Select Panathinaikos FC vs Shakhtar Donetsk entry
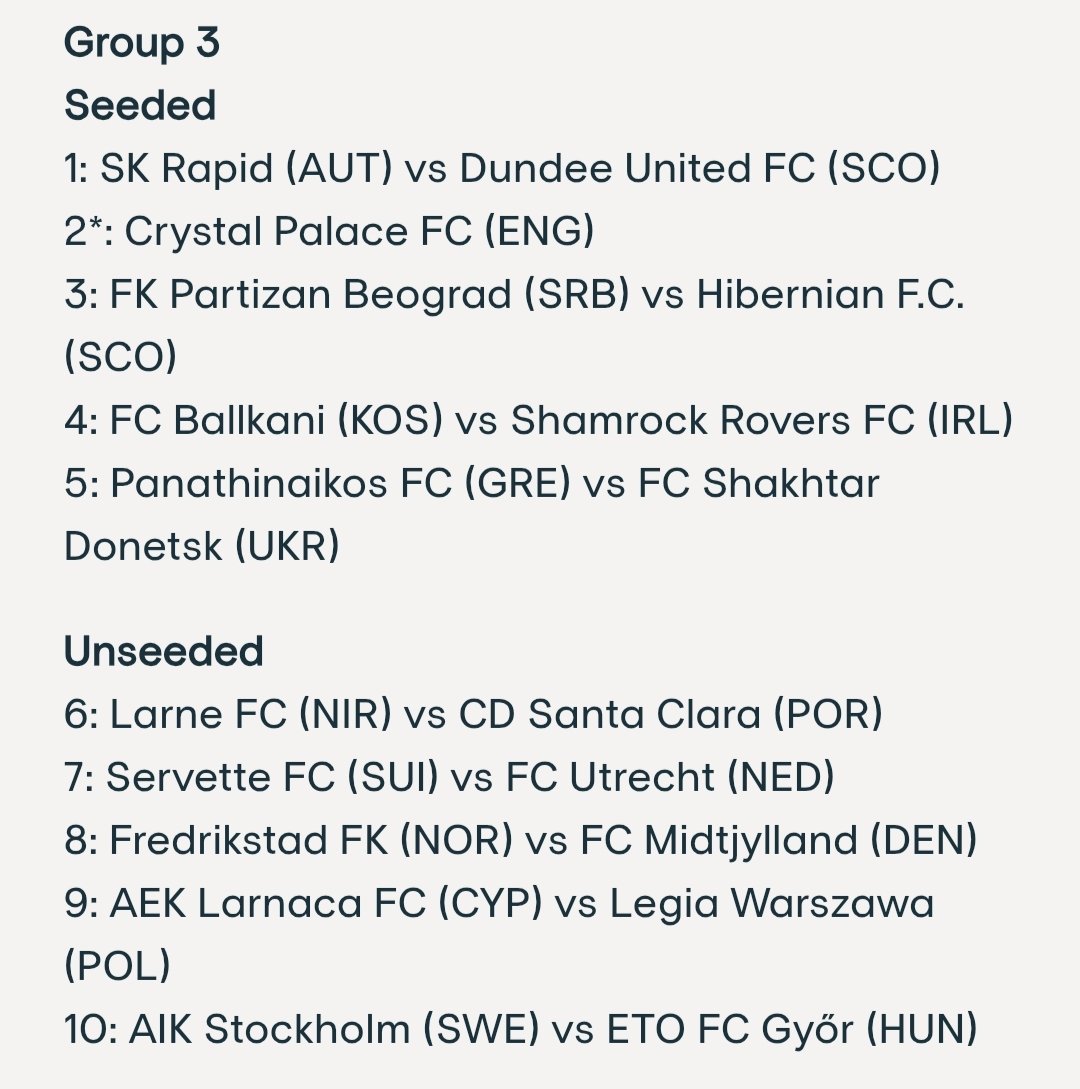The width and height of the screenshot is (1080, 1089). coord(472,515)
